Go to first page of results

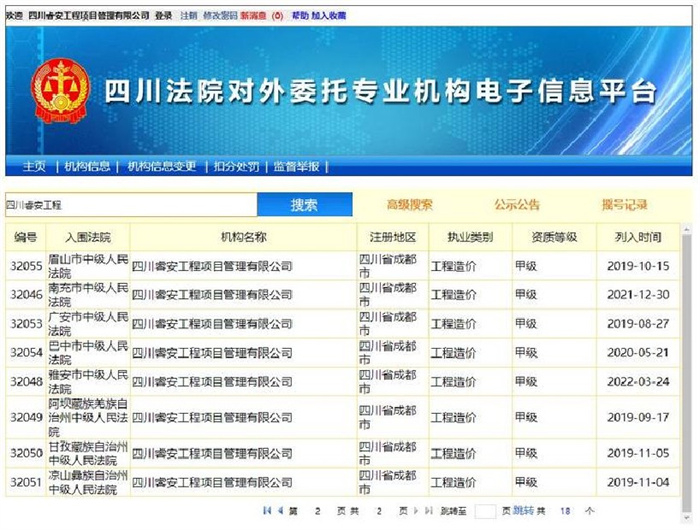[267, 510]
